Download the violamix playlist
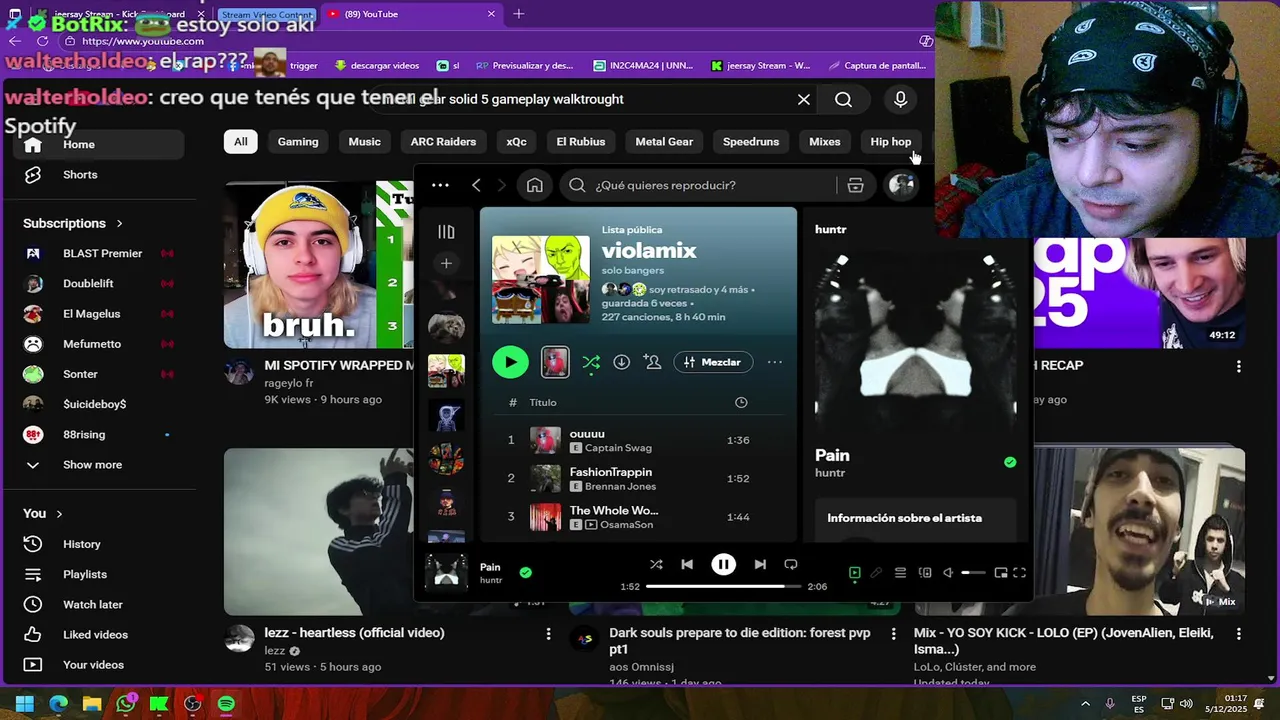The image size is (1280, 720). [x=621, y=362]
